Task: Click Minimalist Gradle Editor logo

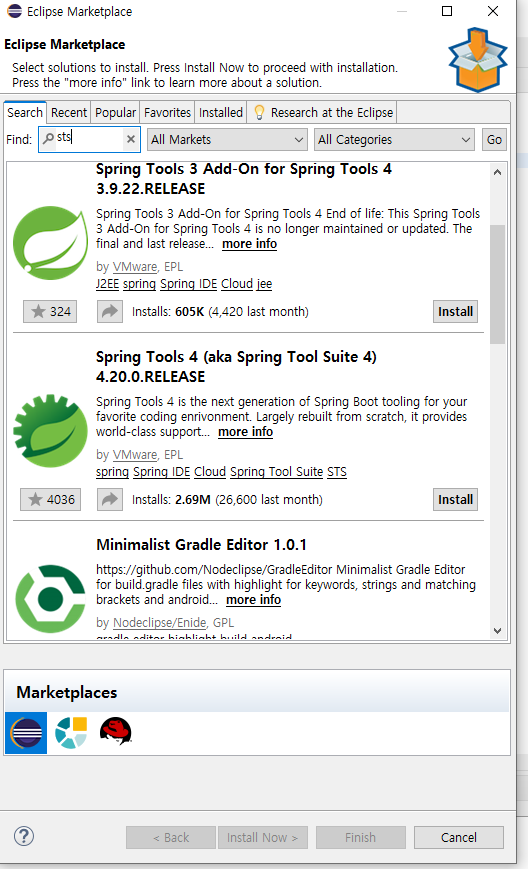Action: (50, 599)
